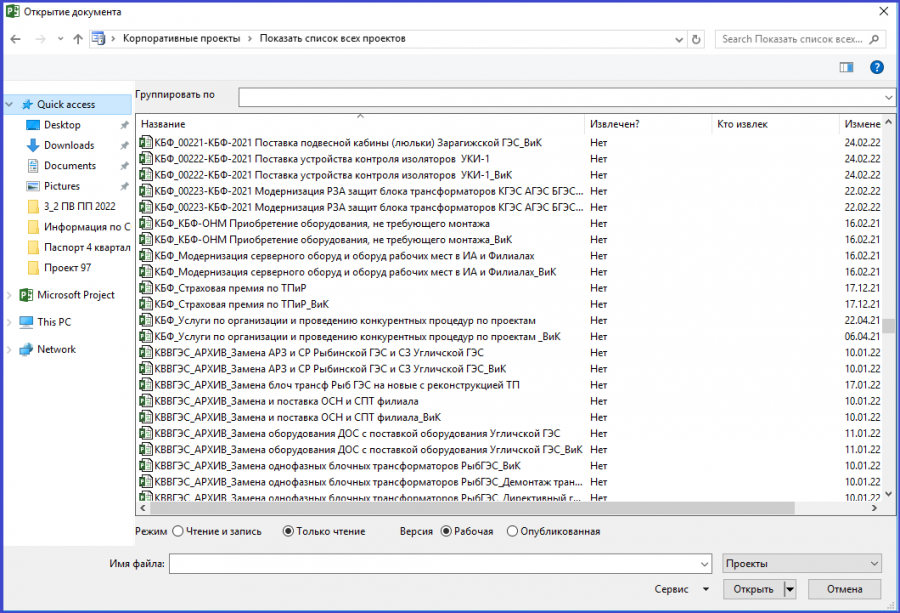The height and width of the screenshot is (613, 900).
Task: Click icon of КВВГЭС_АРХИВ_Замена блоч трансф Рыб ГЭС
Action: click(x=146, y=385)
